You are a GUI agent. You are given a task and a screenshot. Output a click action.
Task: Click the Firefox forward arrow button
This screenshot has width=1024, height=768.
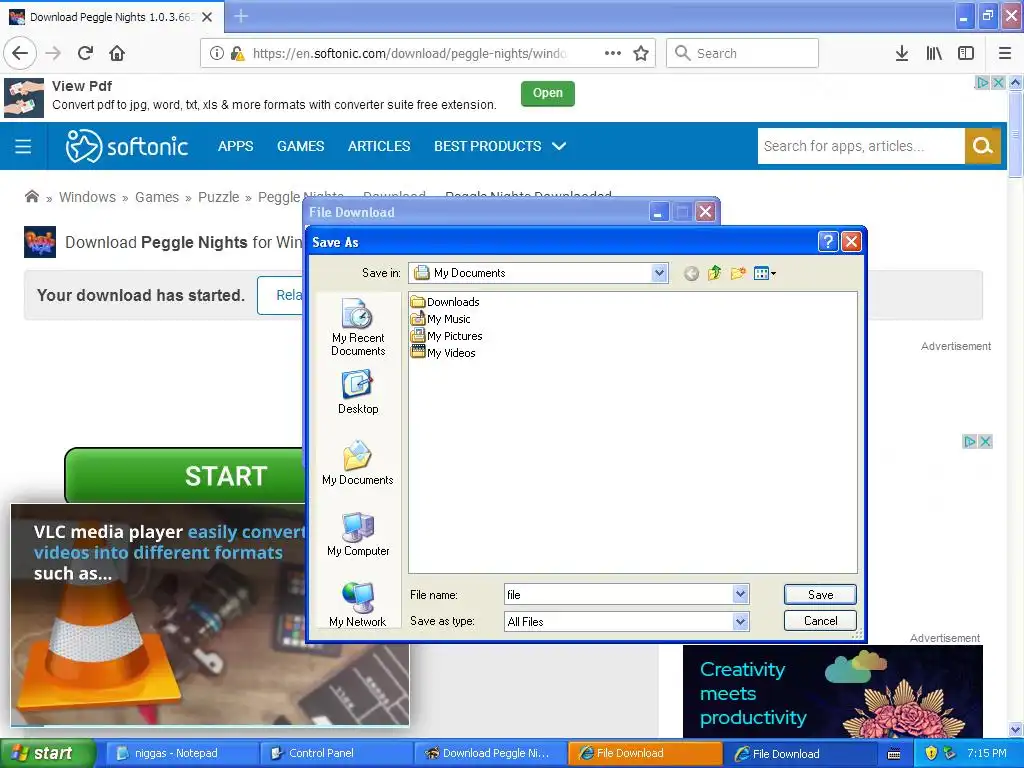[x=53, y=54]
